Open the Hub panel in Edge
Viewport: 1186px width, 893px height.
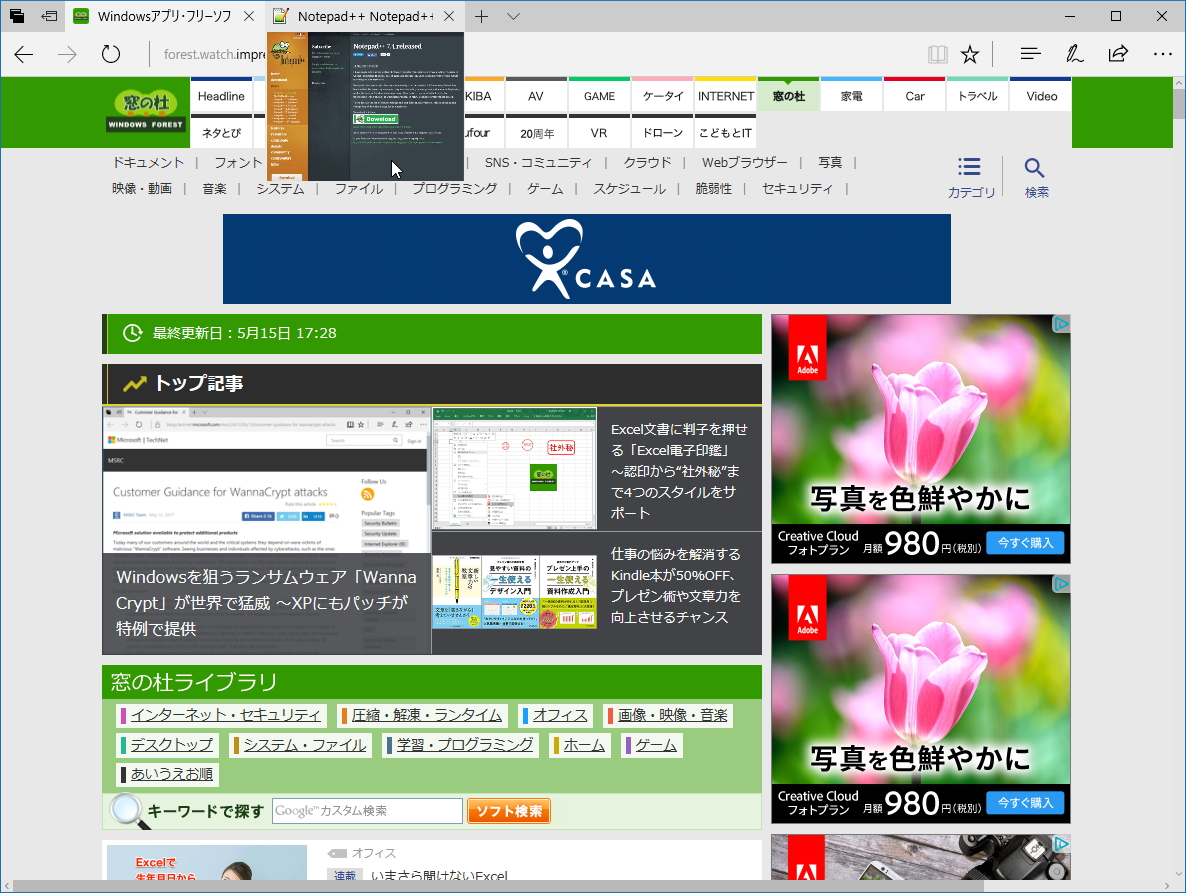coord(1030,53)
